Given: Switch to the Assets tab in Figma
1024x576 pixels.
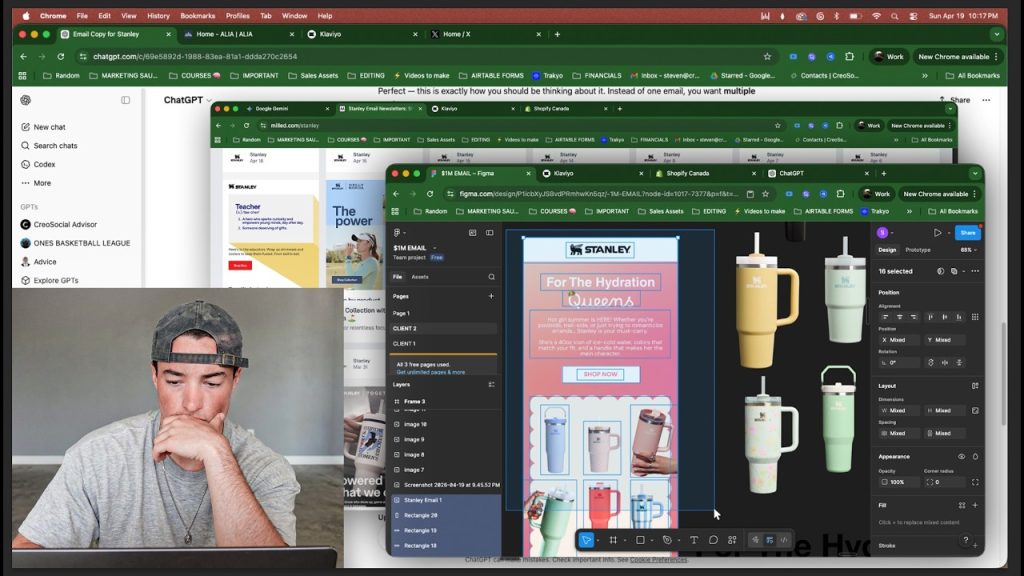Looking at the screenshot, I should 420,277.
